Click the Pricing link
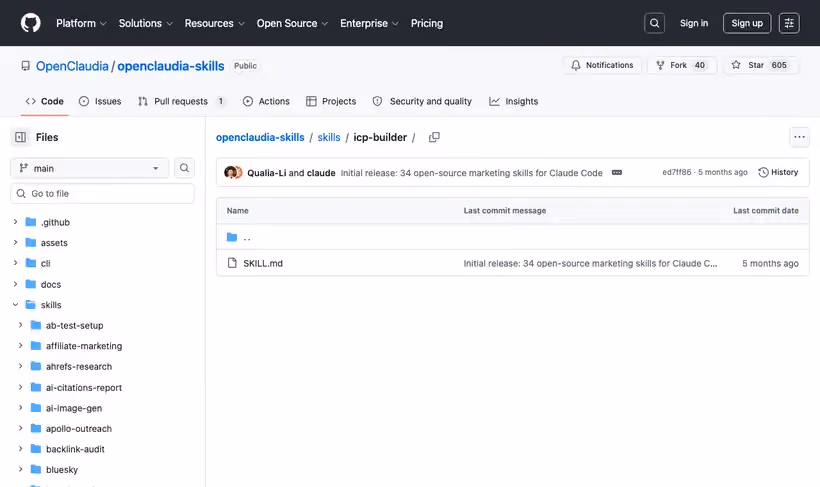 [427, 23]
